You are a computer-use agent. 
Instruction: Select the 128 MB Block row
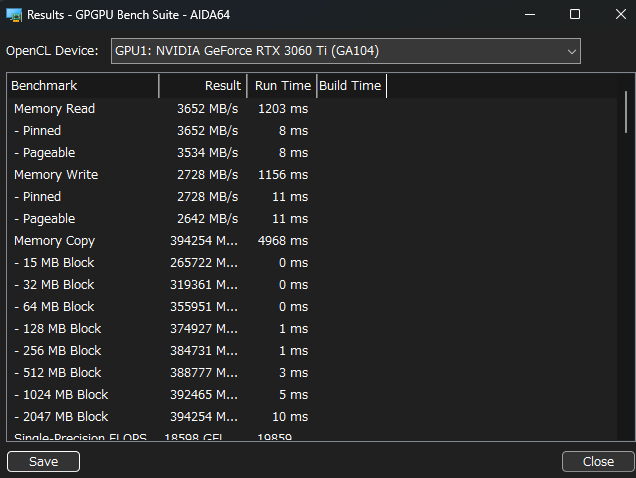coord(58,329)
